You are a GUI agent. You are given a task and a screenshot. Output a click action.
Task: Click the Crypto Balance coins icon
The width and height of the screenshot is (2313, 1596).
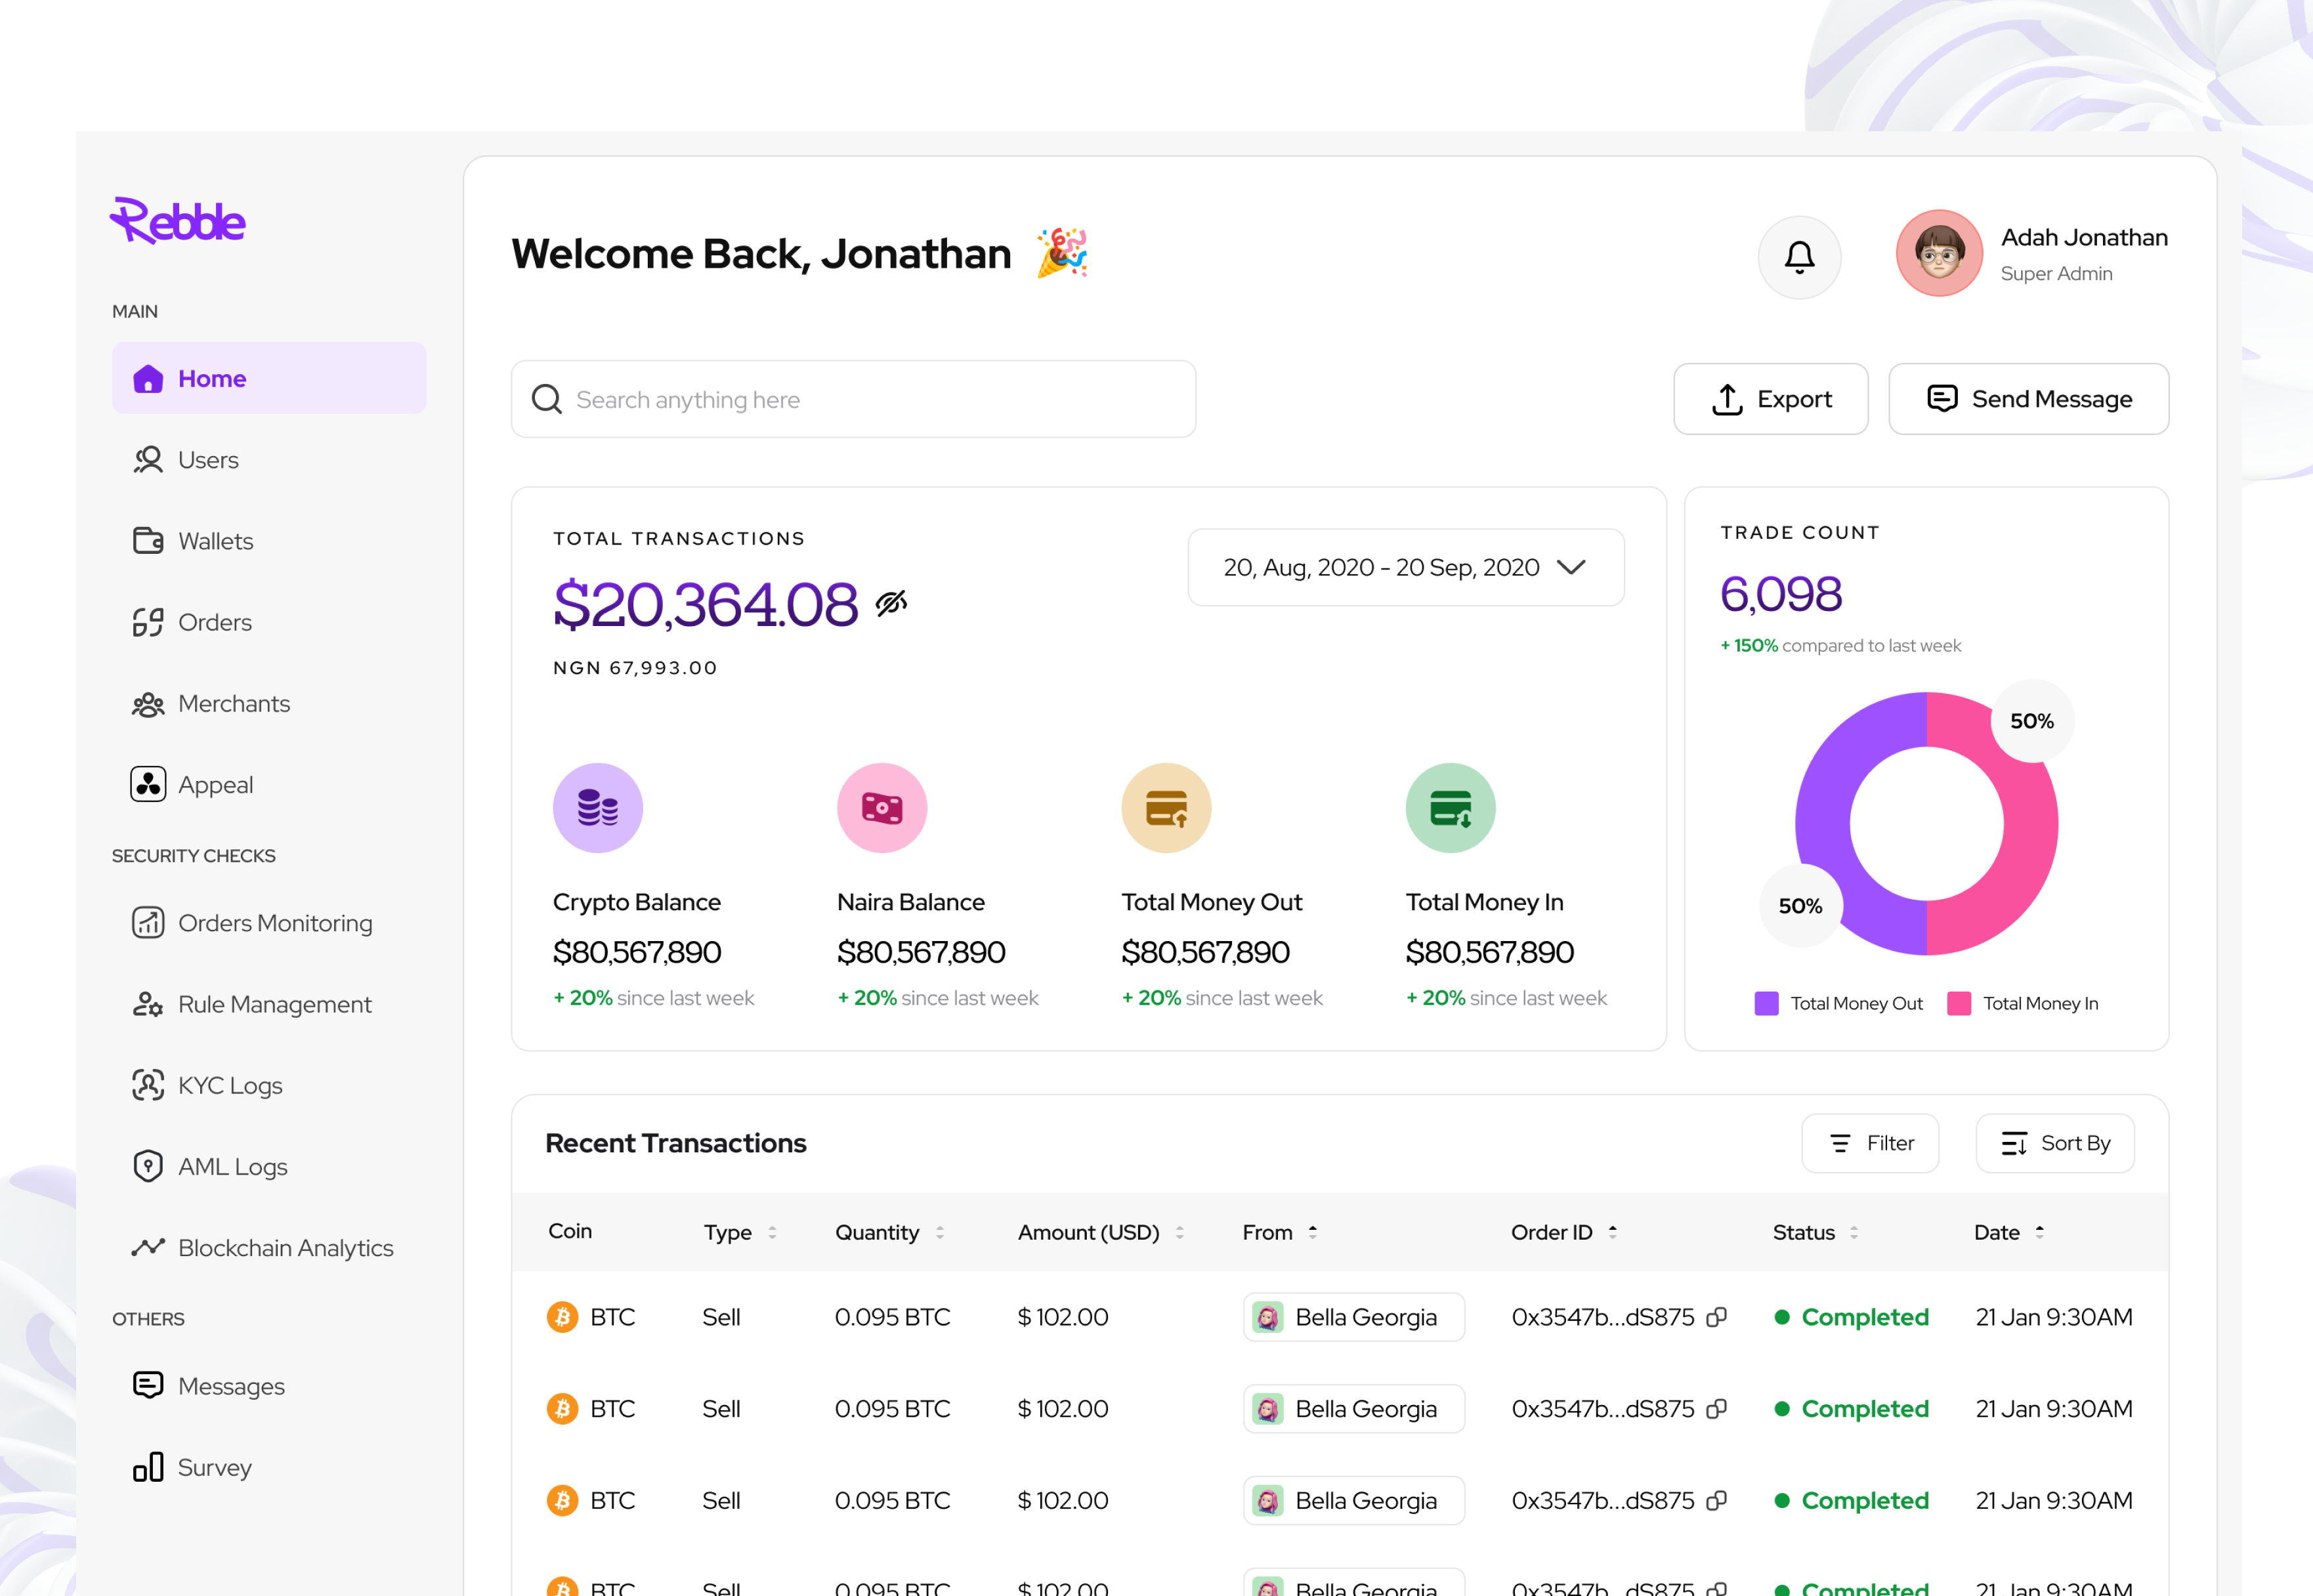pos(598,808)
